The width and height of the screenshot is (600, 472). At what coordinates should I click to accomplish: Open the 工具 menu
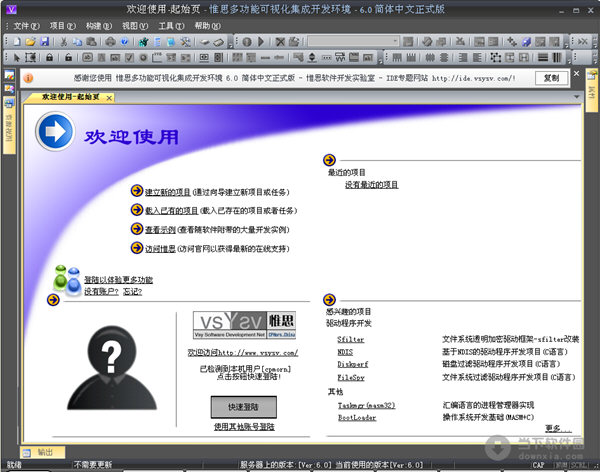pyautogui.click(x=171, y=26)
